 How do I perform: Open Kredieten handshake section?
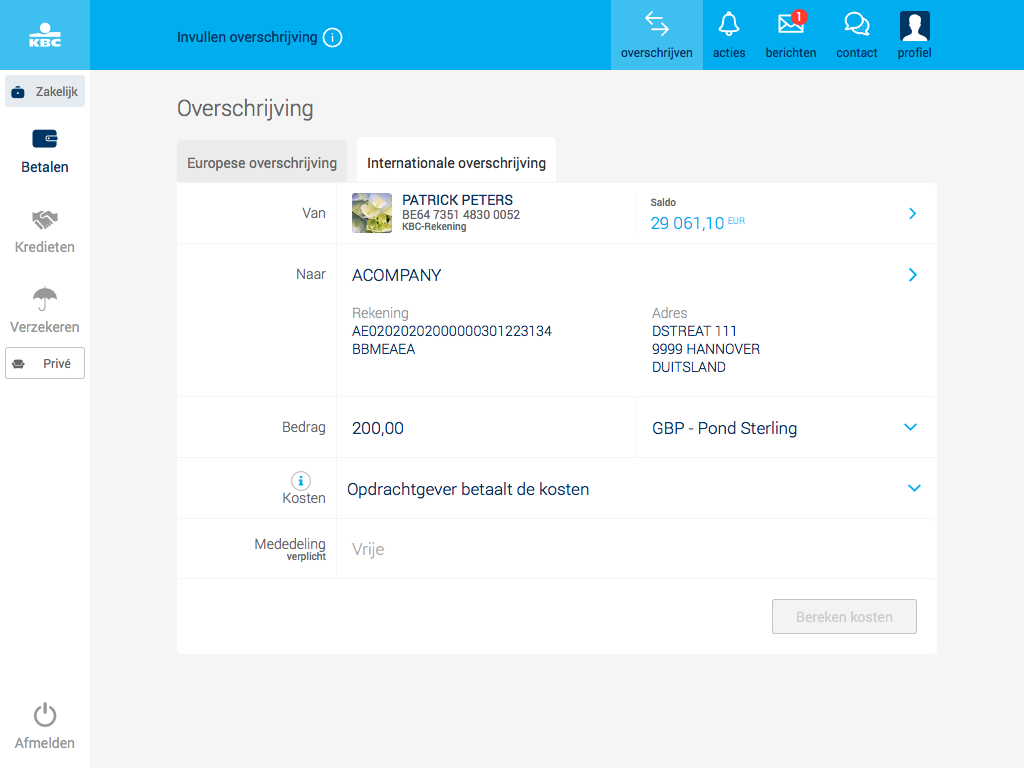click(45, 231)
